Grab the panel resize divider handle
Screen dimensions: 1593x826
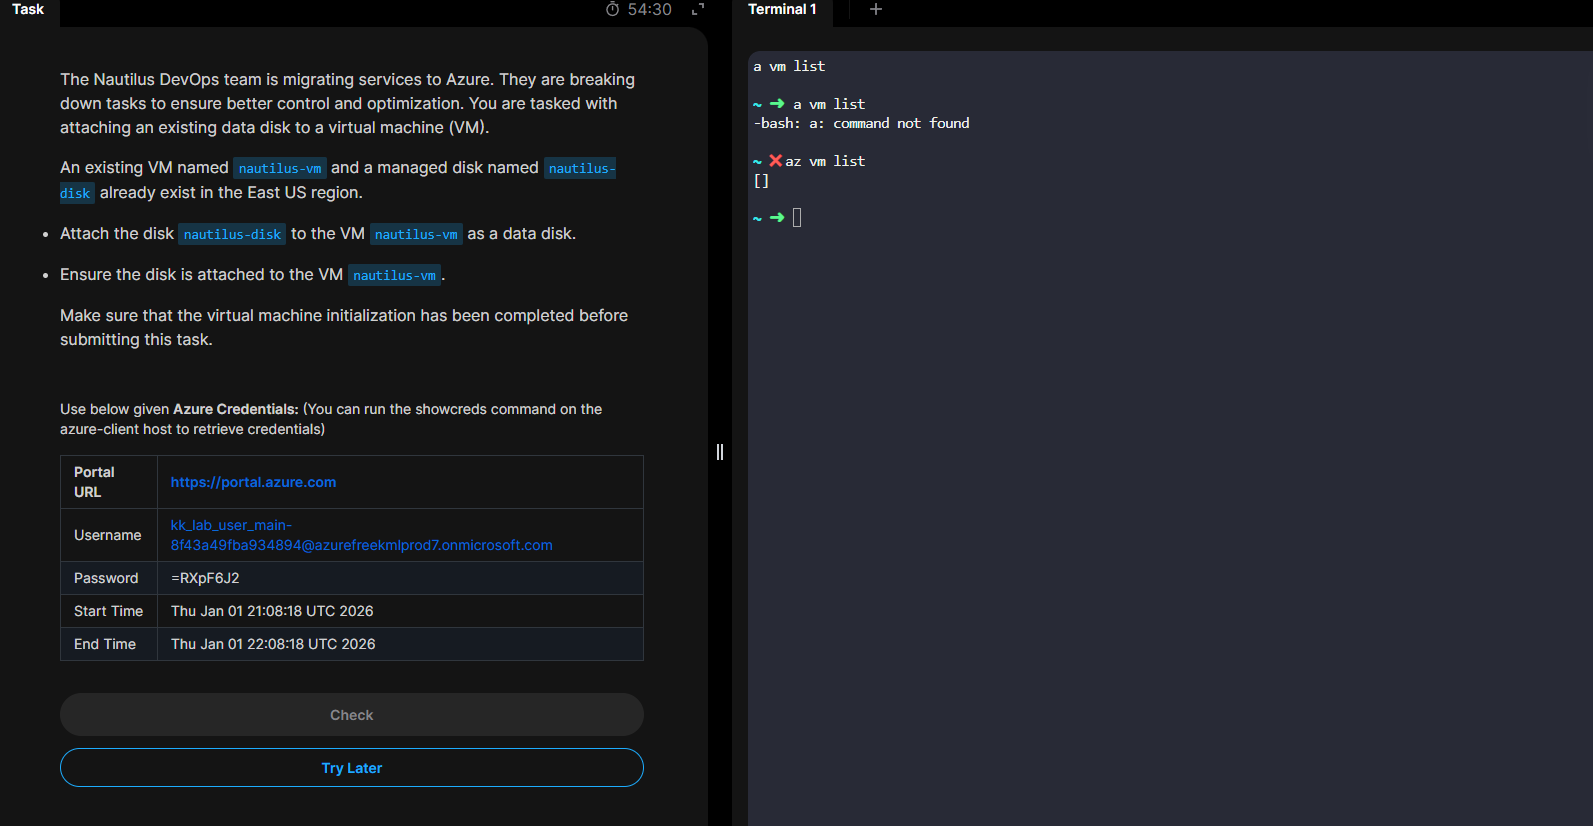(x=720, y=452)
